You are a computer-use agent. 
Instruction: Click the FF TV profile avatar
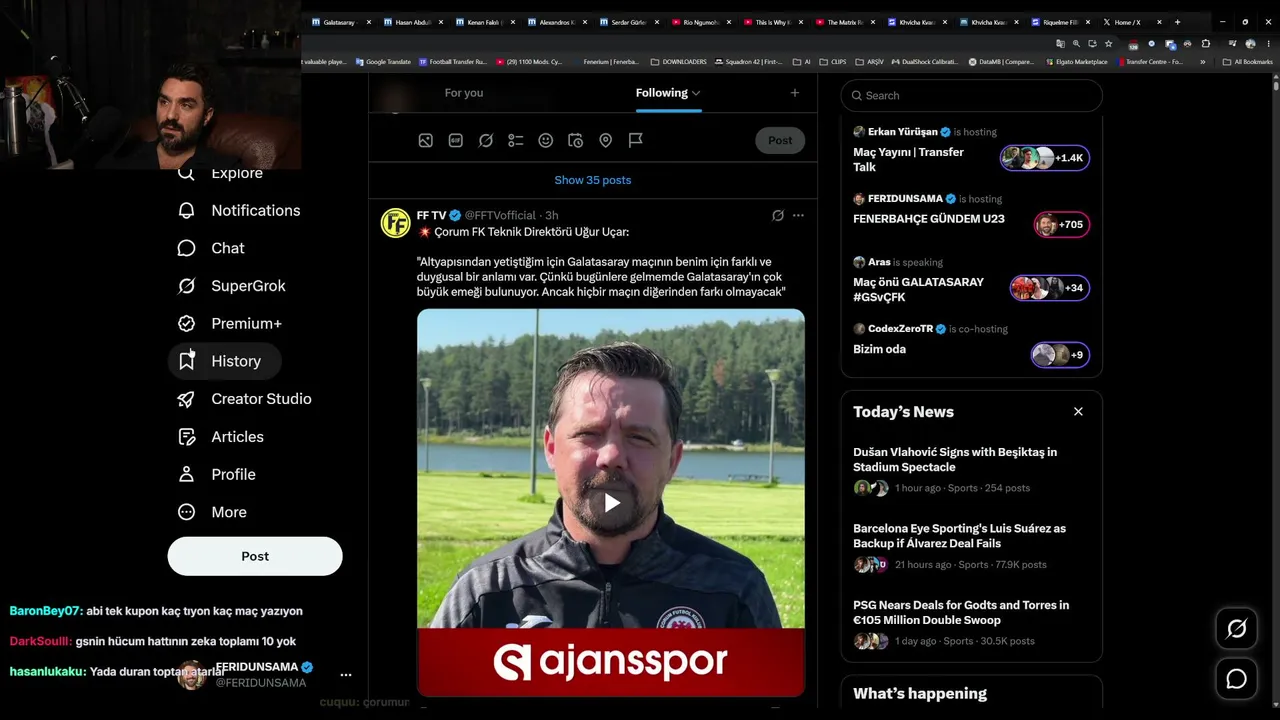pyautogui.click(x=396, y=223)
